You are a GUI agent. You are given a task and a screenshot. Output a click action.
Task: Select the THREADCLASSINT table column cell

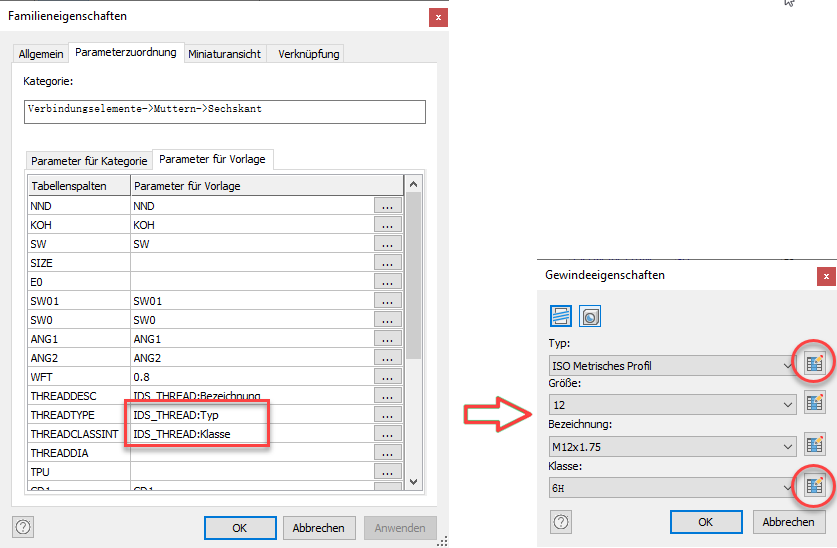click(79, 434)
